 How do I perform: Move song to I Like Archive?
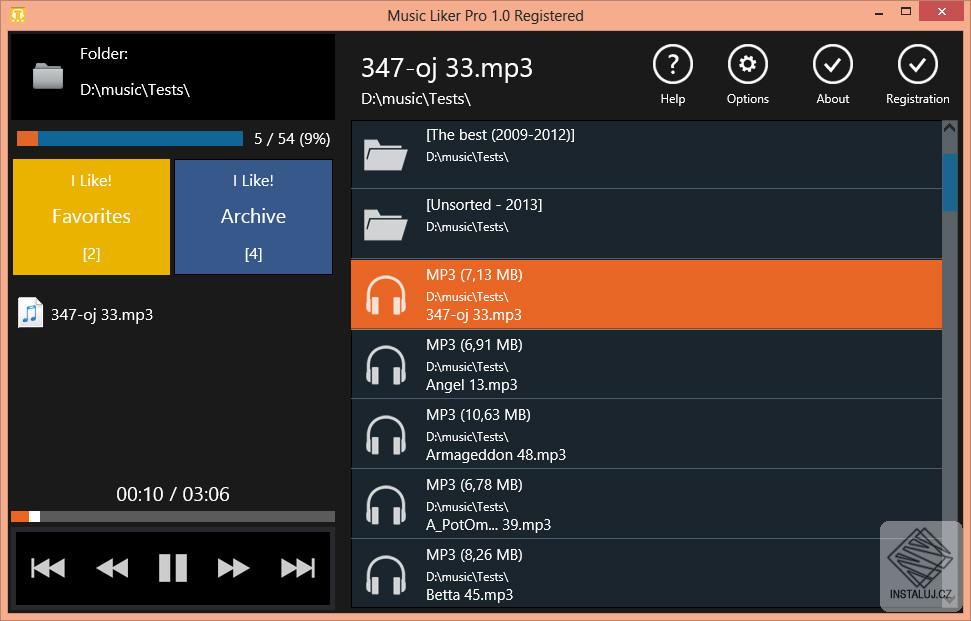253,217
